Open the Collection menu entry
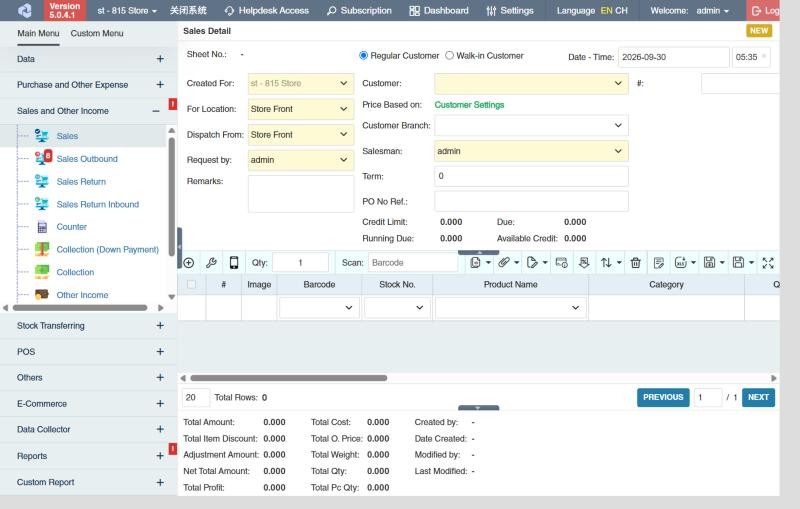Viewport: 800px width, 509px height. click(75, 272)
